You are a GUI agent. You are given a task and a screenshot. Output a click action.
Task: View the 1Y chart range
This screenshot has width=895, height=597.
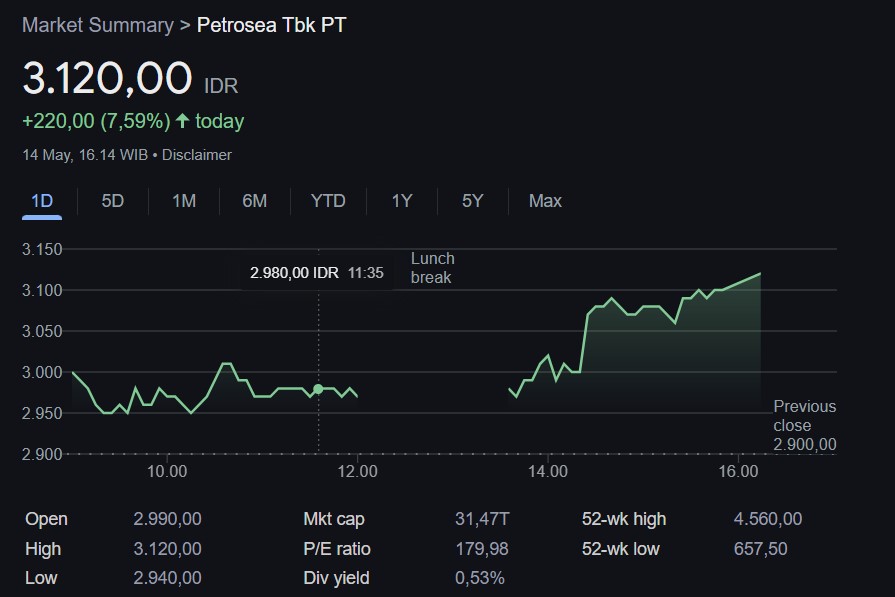click(x=402, y=201)
